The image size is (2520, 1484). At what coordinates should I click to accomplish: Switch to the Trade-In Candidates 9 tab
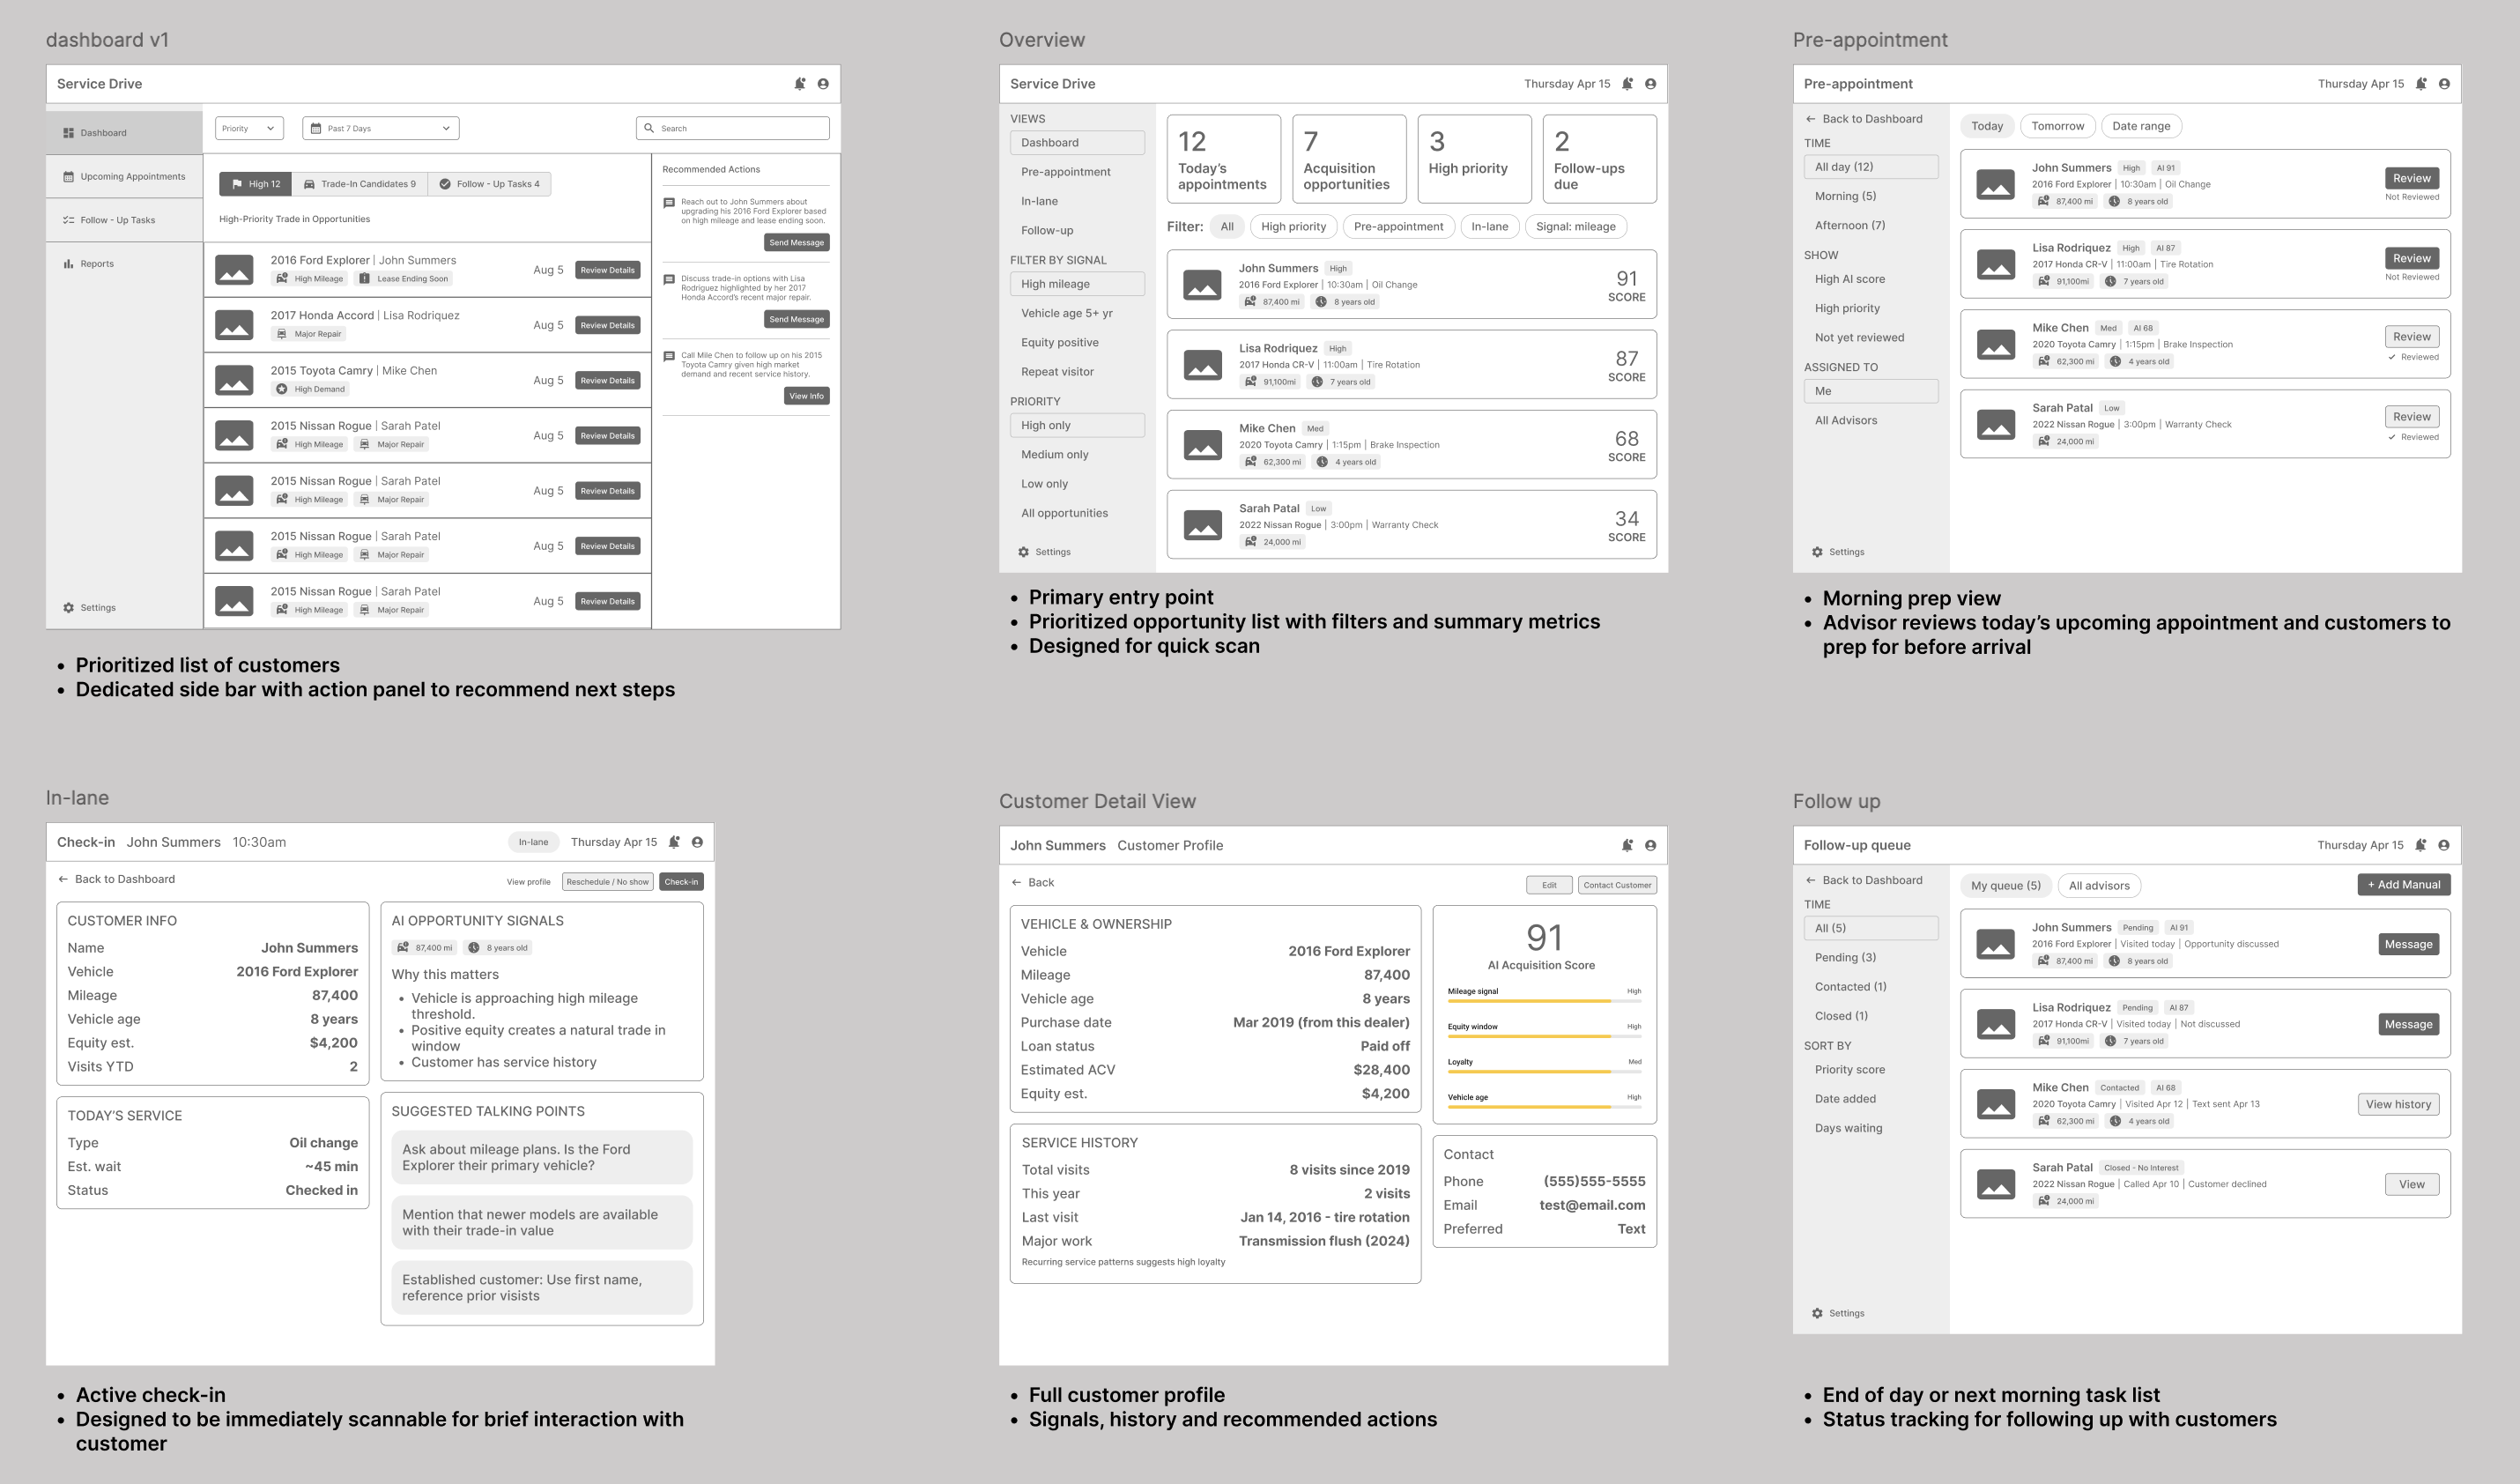(x=360, y=184)
